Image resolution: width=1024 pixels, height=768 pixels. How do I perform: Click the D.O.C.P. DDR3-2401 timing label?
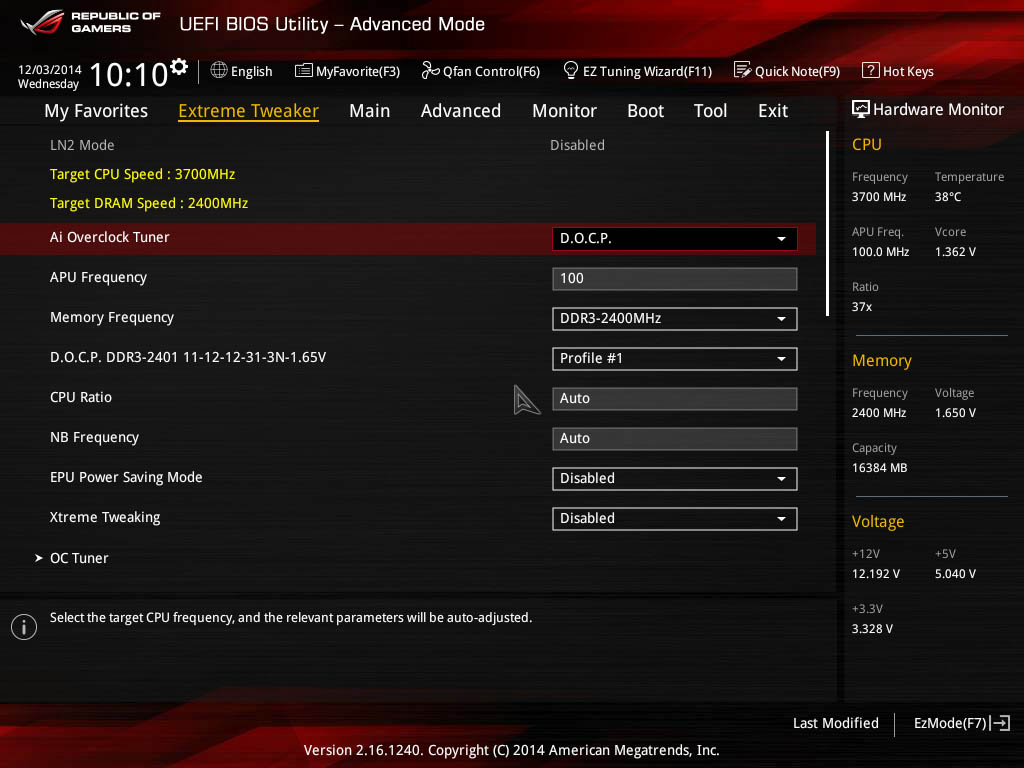(x=188, y=357)
